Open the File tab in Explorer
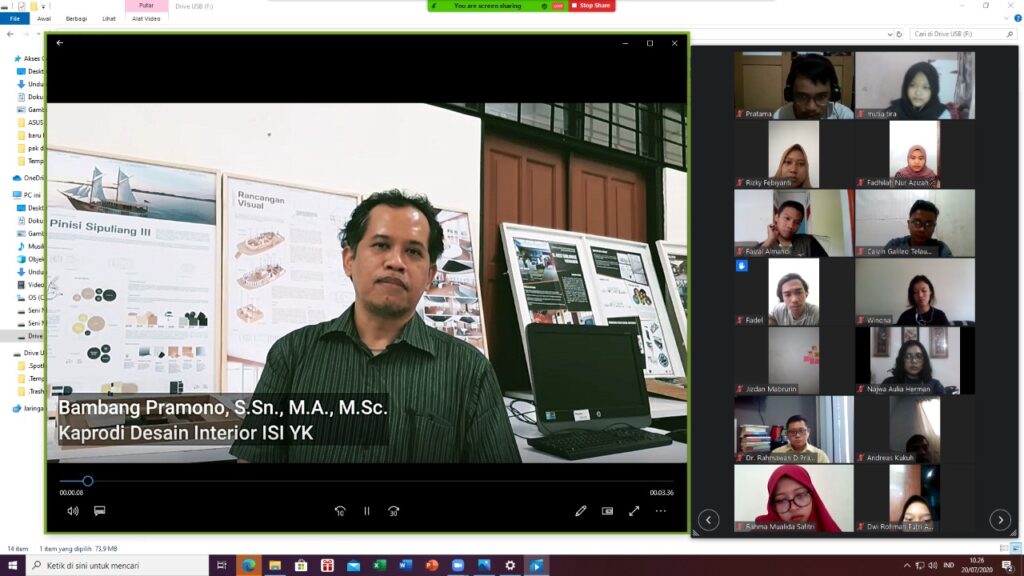 point(14,19)
